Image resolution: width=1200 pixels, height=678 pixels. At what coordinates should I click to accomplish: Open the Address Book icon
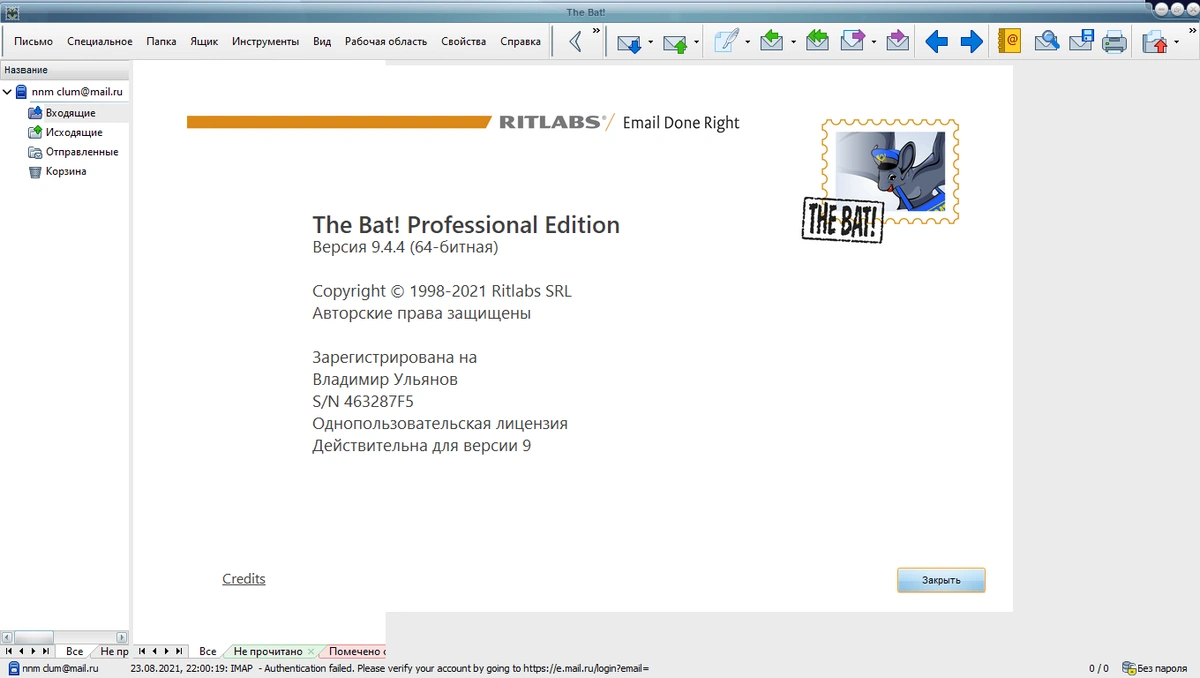tap(1009, 42)
